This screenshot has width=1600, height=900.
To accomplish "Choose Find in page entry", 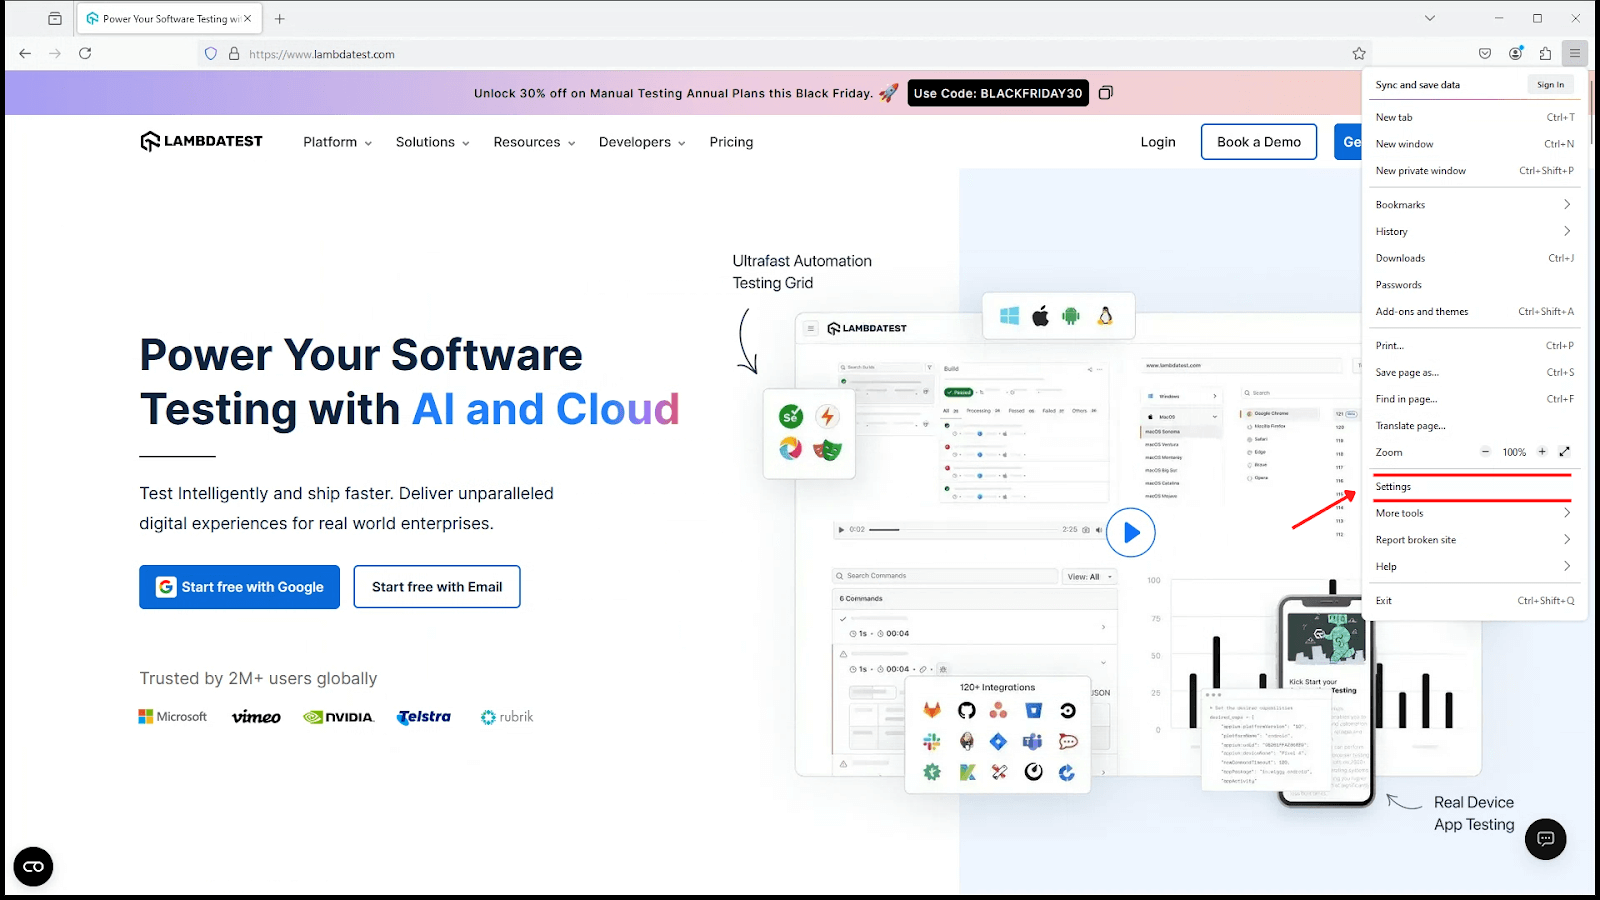I will (1474, 399).
